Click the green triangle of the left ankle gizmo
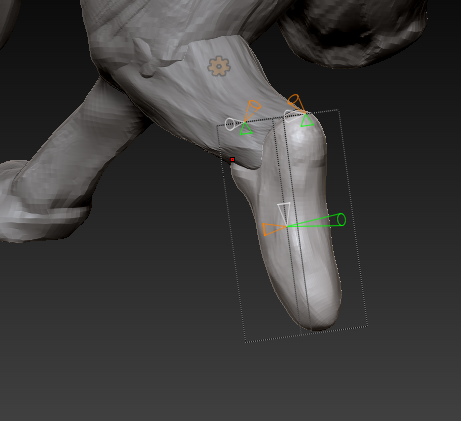The height and width of the screenshot is (421, 461). [246, 129]
